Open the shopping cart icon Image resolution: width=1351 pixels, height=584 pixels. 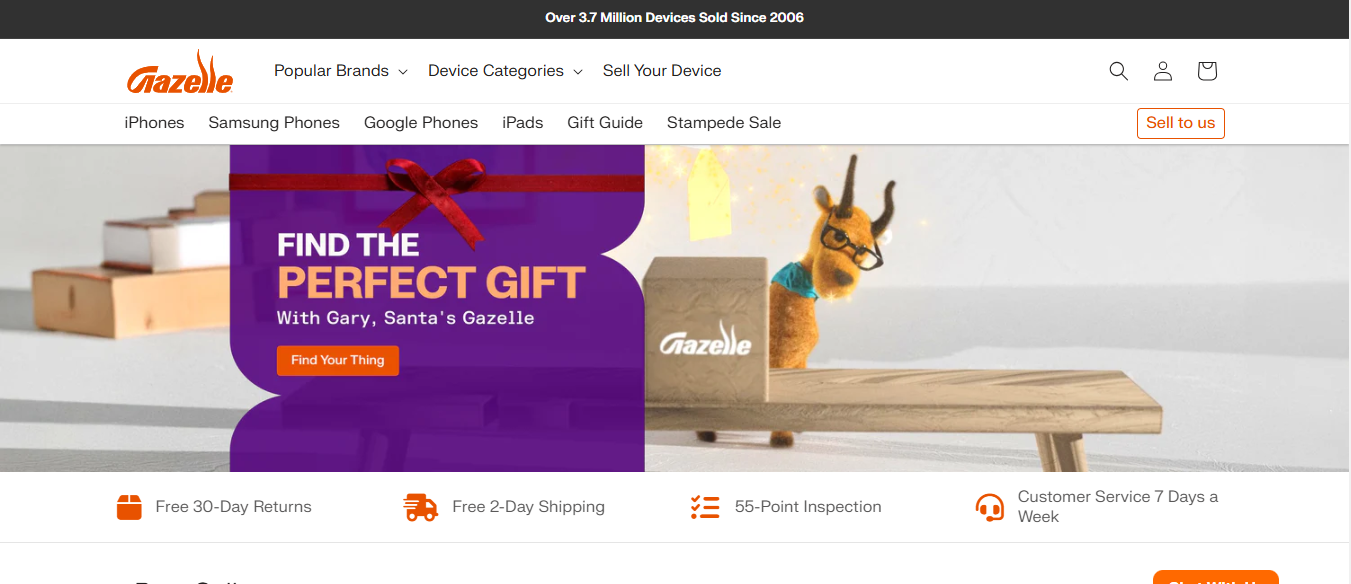(x=1206, y=71)
